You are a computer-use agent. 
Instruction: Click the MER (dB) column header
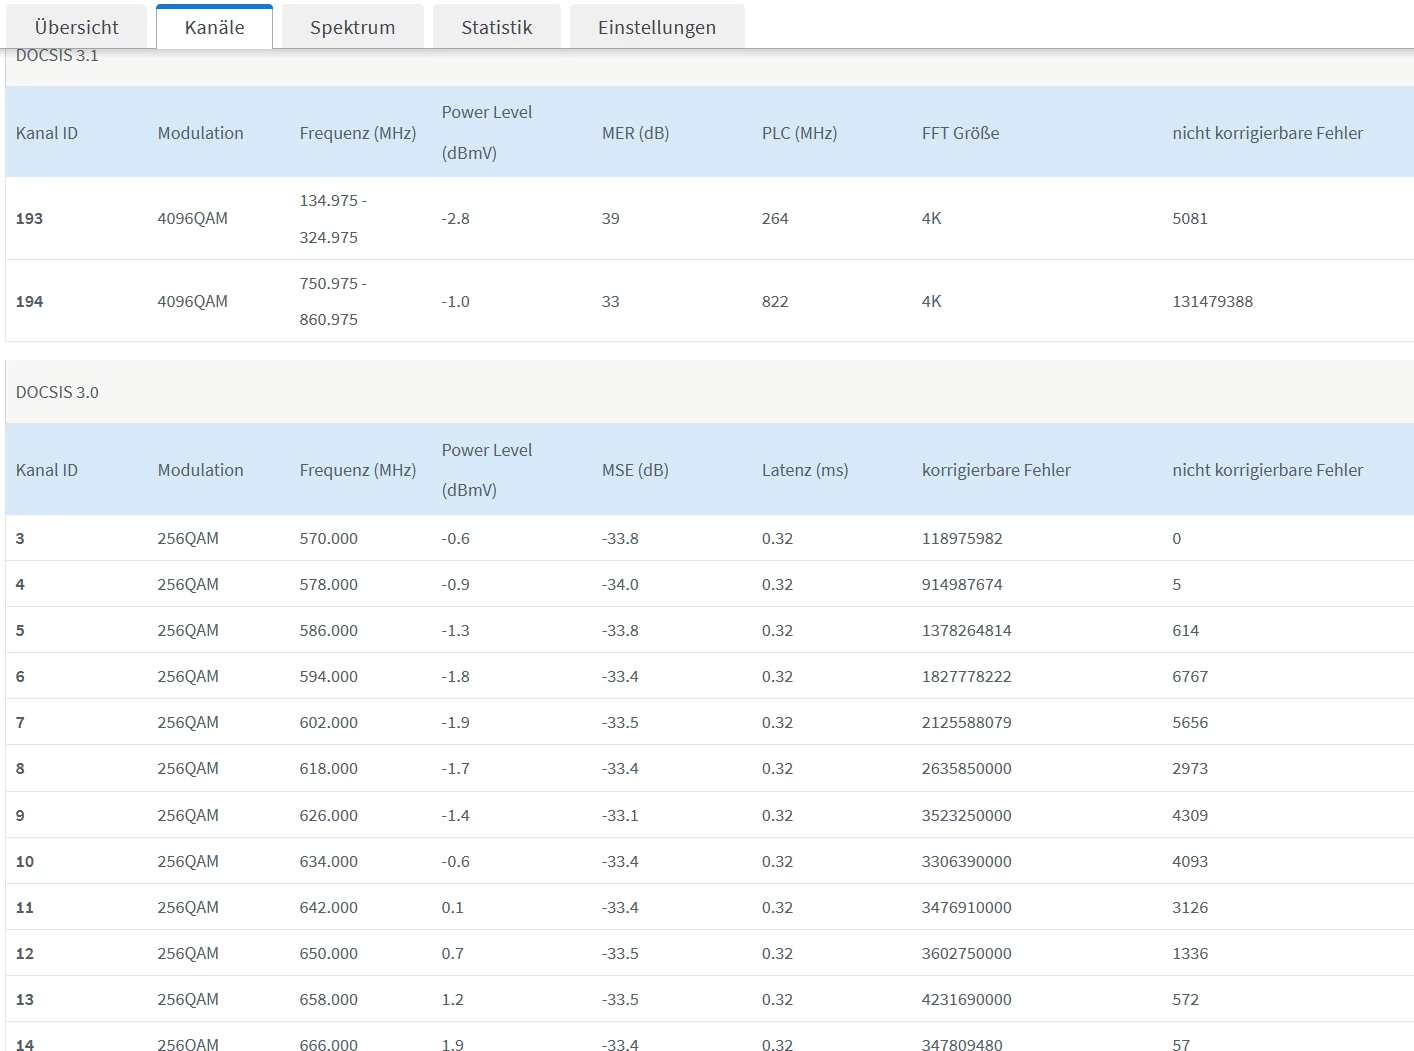point(635,133)
